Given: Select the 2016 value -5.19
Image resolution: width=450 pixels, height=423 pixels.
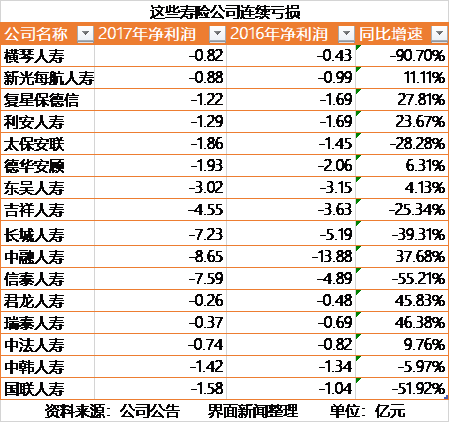Looking at the screenshot, I should [336, 234].
